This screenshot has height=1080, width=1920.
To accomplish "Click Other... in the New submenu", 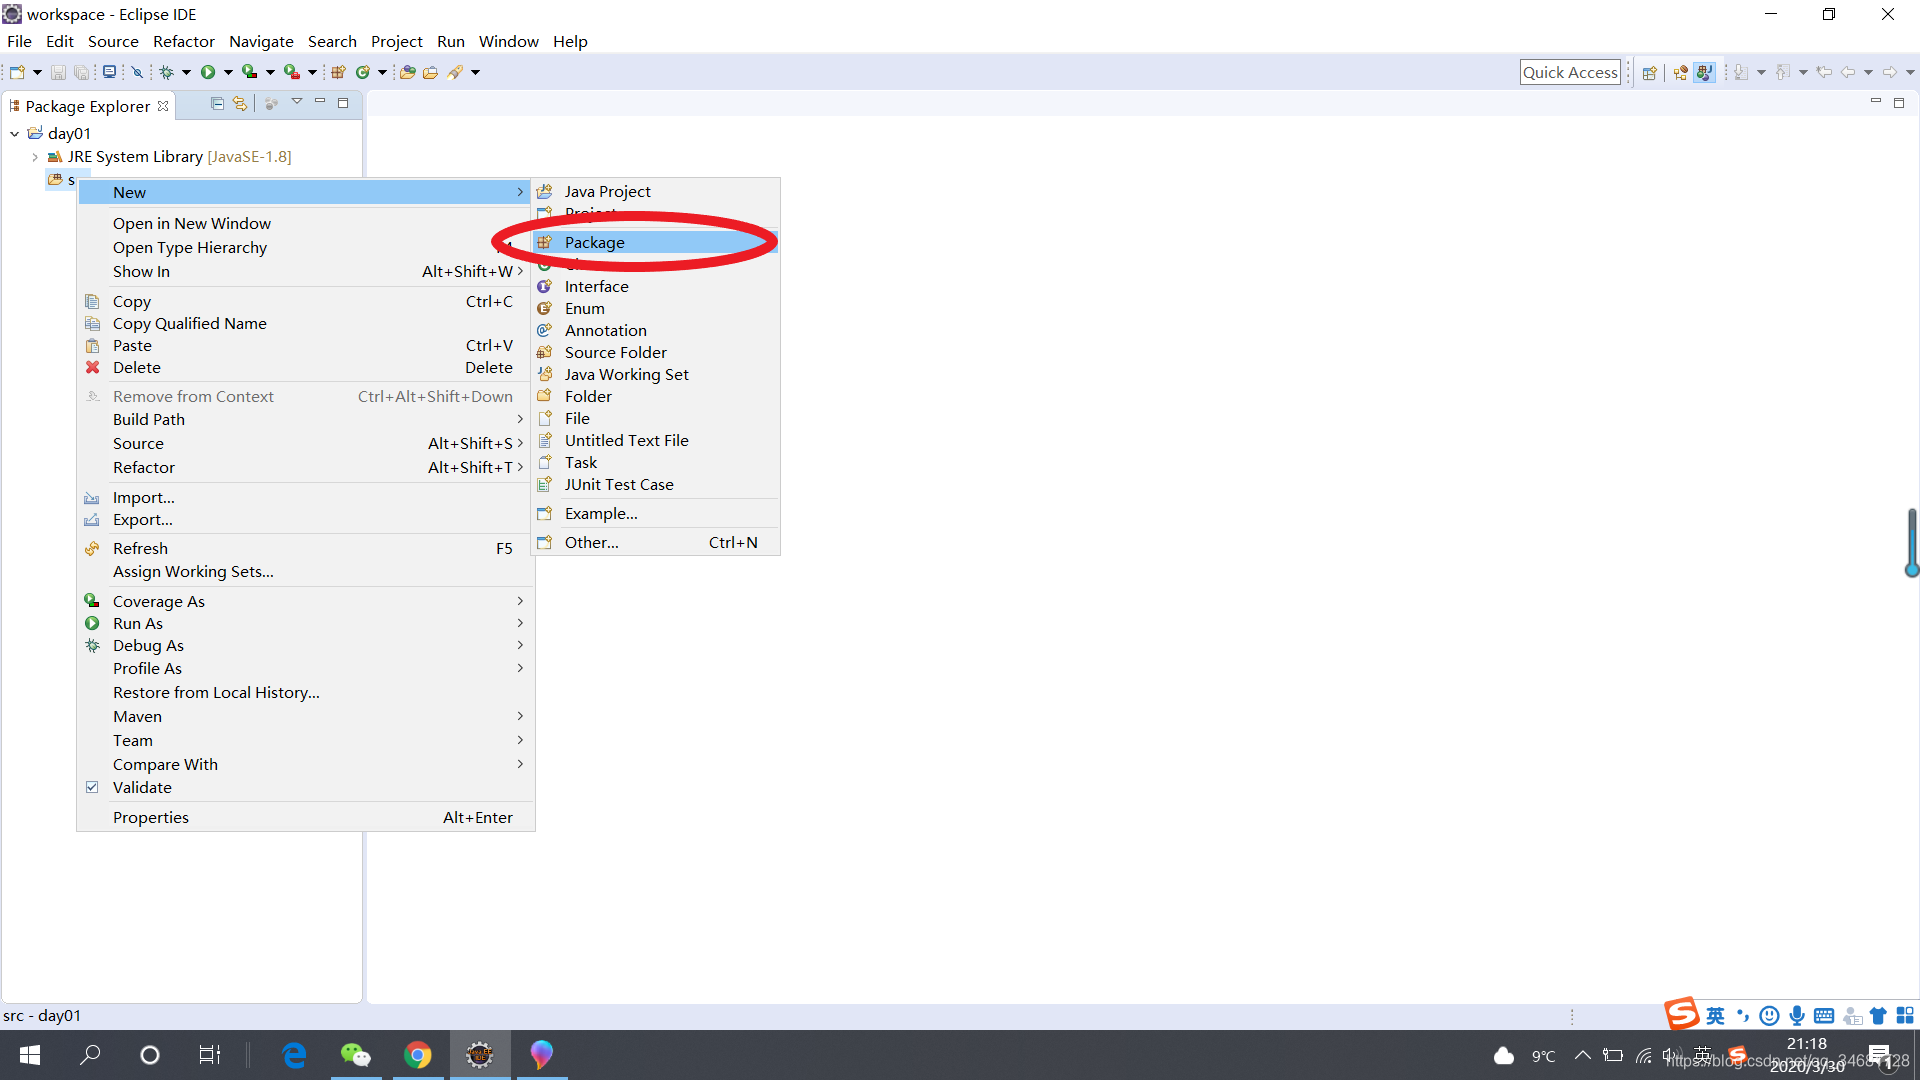I will pyautogui.click(x=655, y=542).
